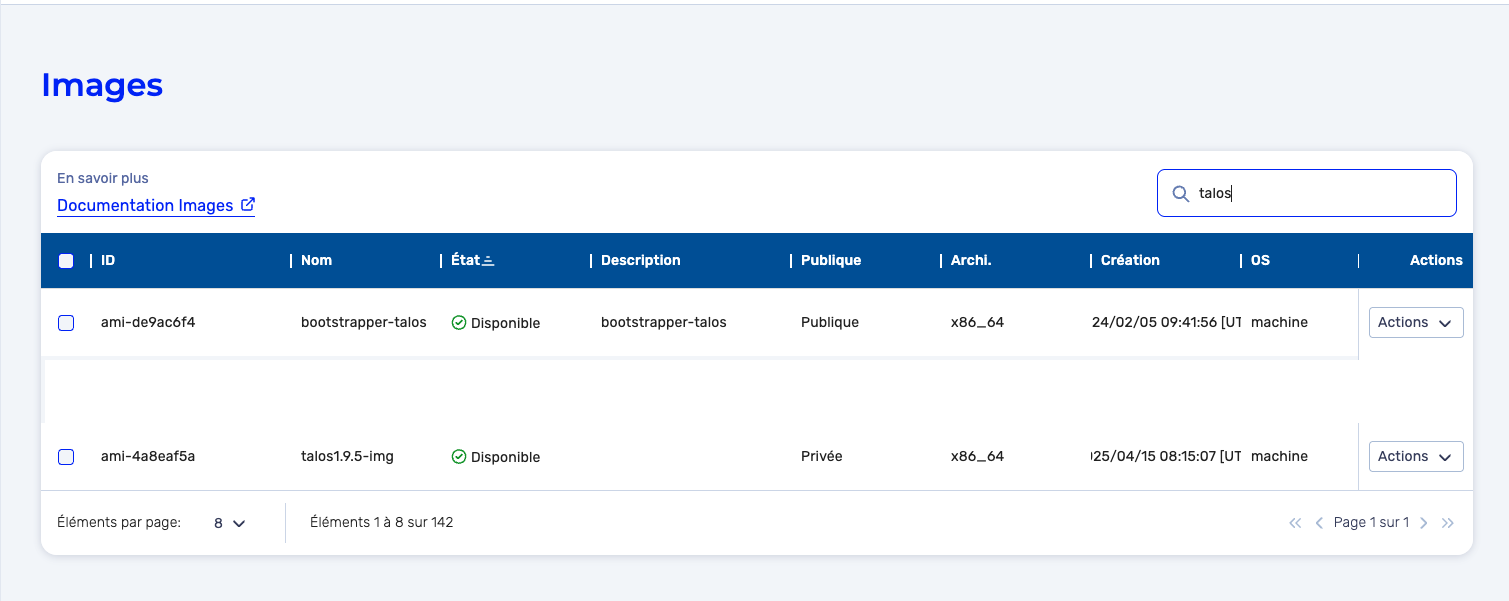Toggle the select-all checkbox in header
The height and width of the screenshot is (601, 1509).
point(66,261)
